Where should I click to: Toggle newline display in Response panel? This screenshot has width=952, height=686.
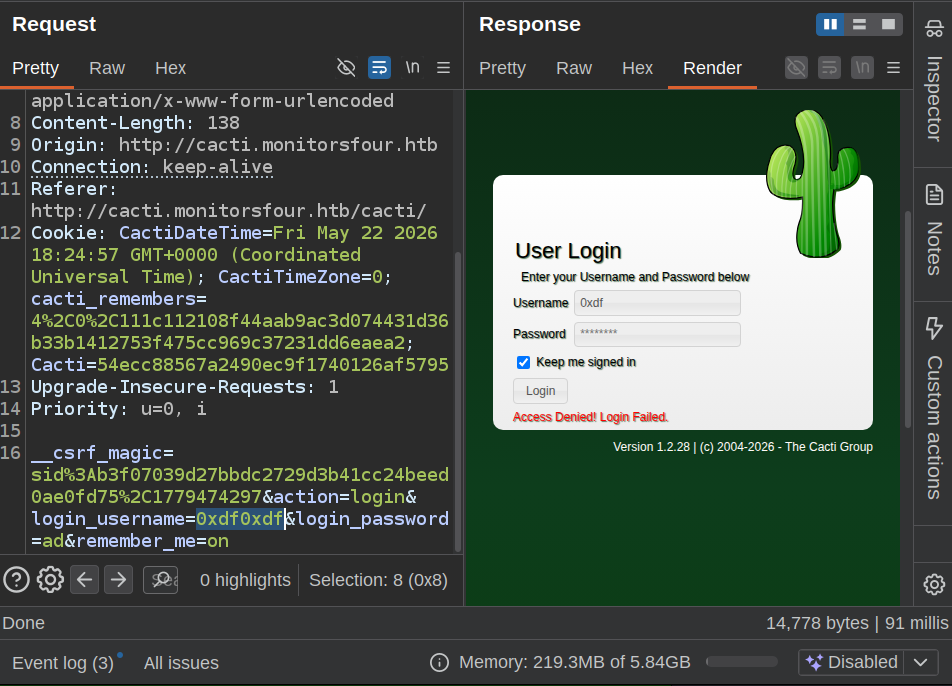point(862,67)
